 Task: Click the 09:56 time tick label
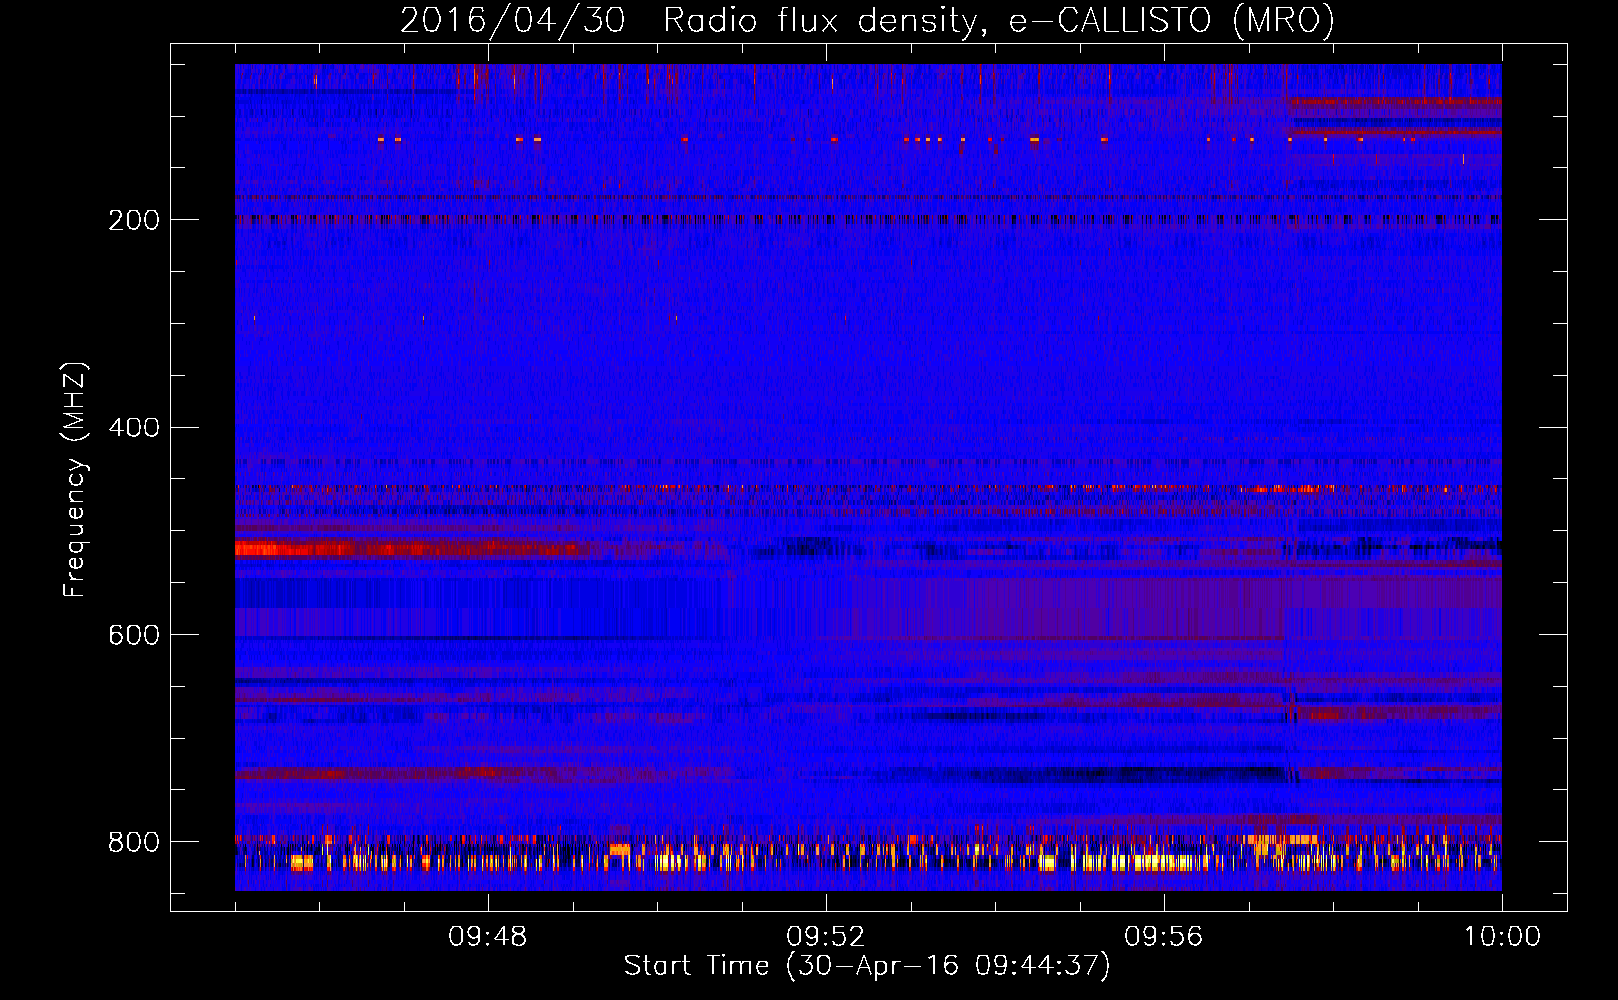1163,937
